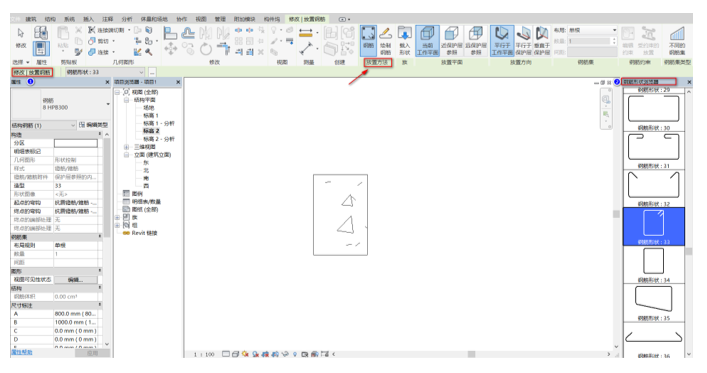Click the quantity stepper in ribbon
707x373 pixels.
point(614,41)
